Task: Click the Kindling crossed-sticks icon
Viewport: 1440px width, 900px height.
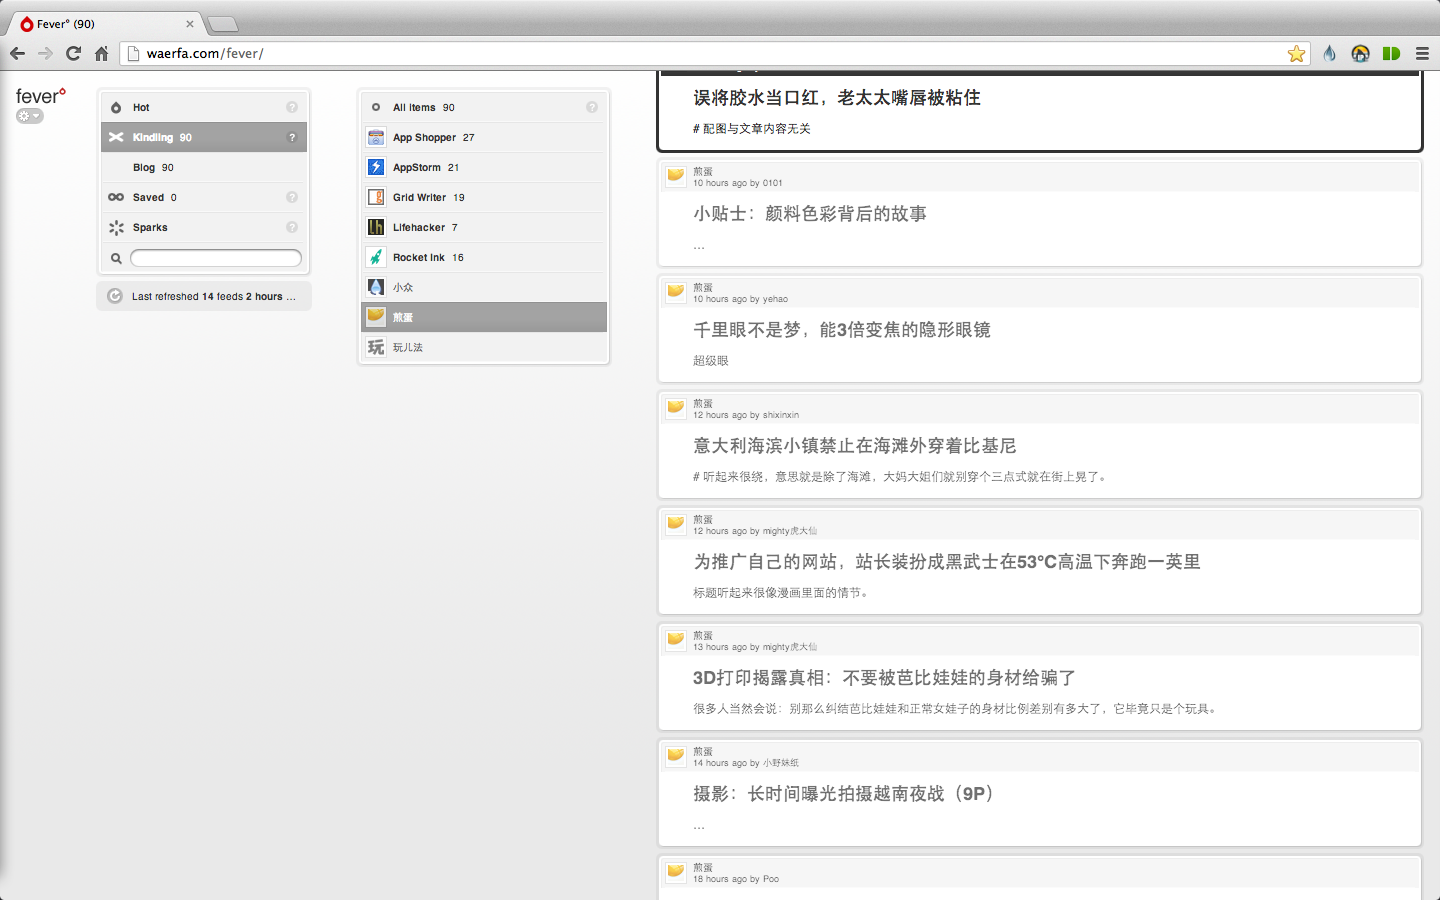Action: (116, 138)
